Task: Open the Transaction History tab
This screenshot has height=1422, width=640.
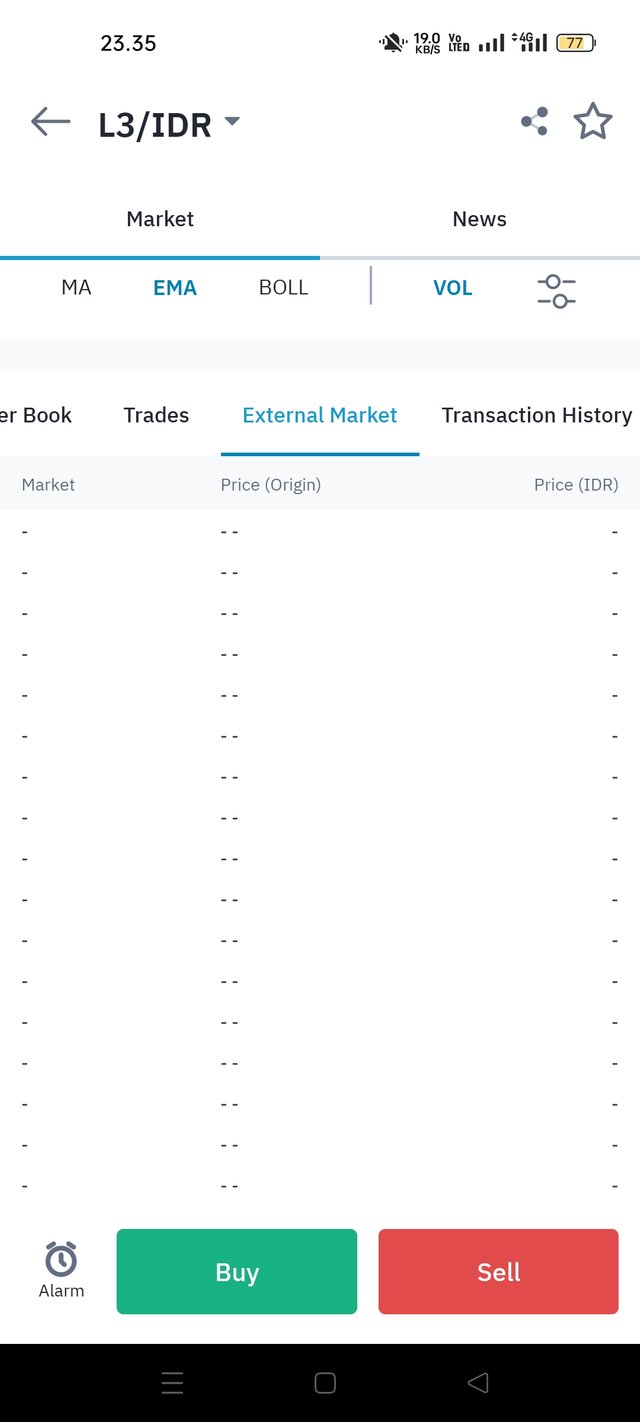Action: coord(537,415)
